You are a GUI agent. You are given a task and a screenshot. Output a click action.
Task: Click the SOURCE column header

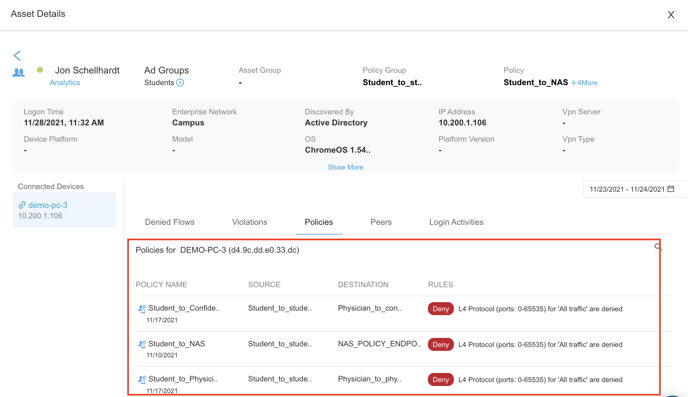[264, 284]
